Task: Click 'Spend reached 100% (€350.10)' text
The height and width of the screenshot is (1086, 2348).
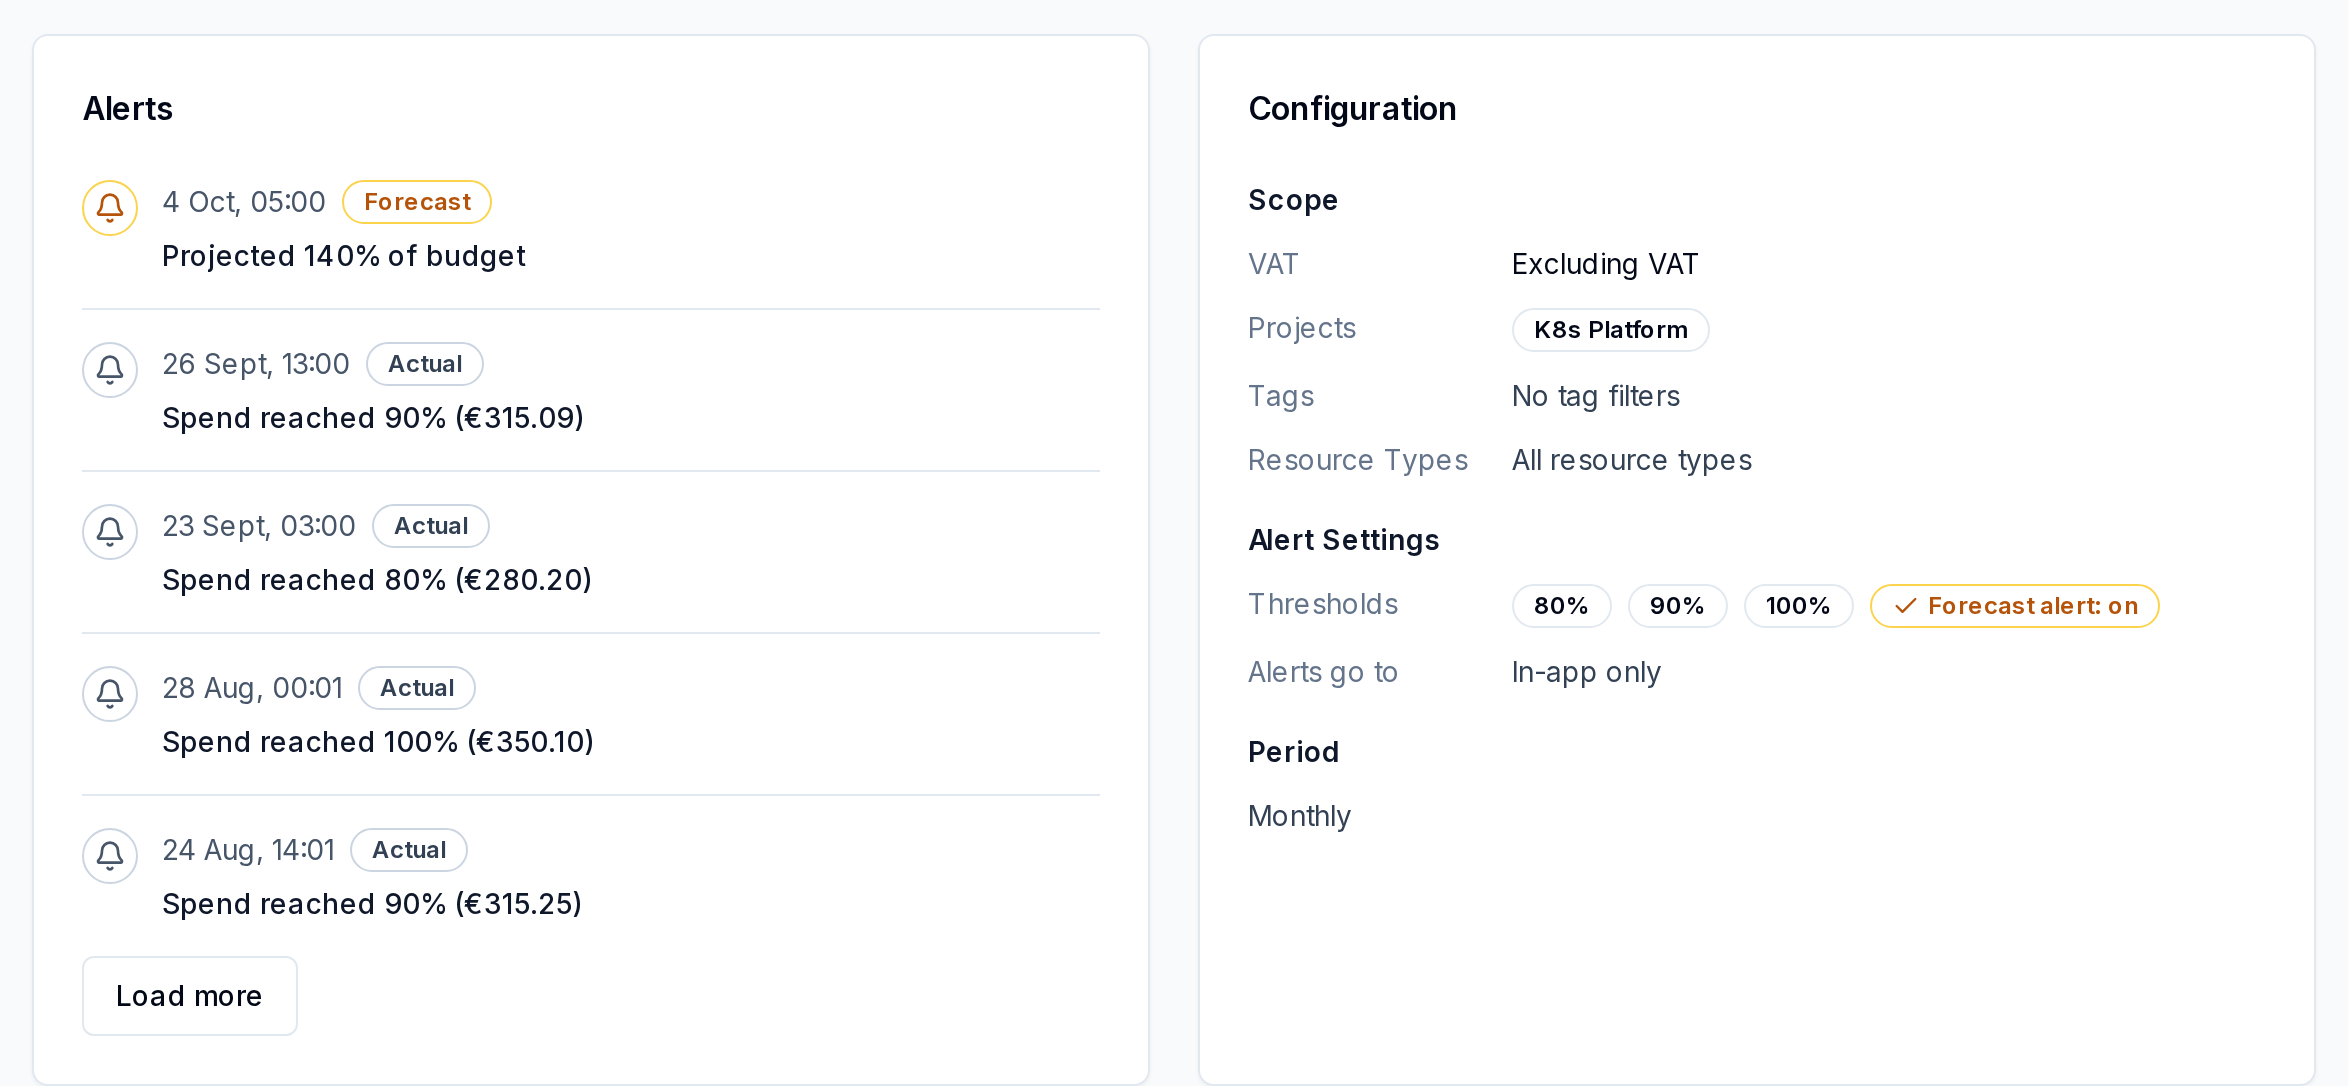Action: click(x=378, y=742)
